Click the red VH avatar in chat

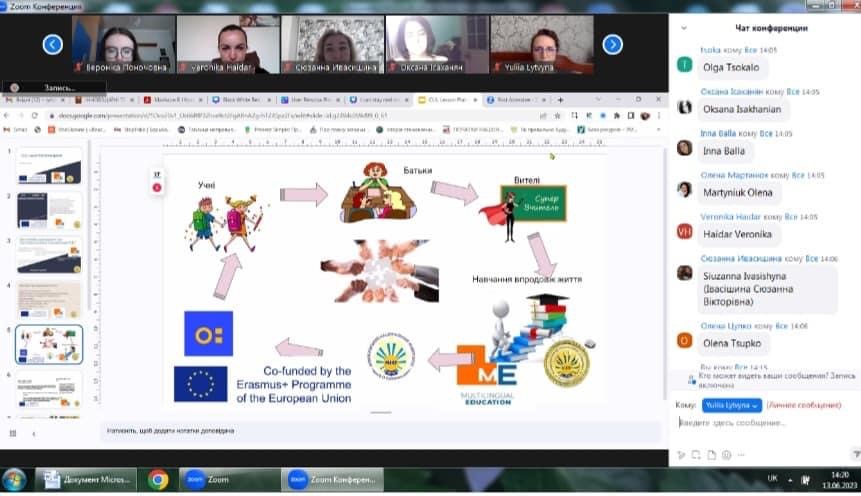pos(684,232)
